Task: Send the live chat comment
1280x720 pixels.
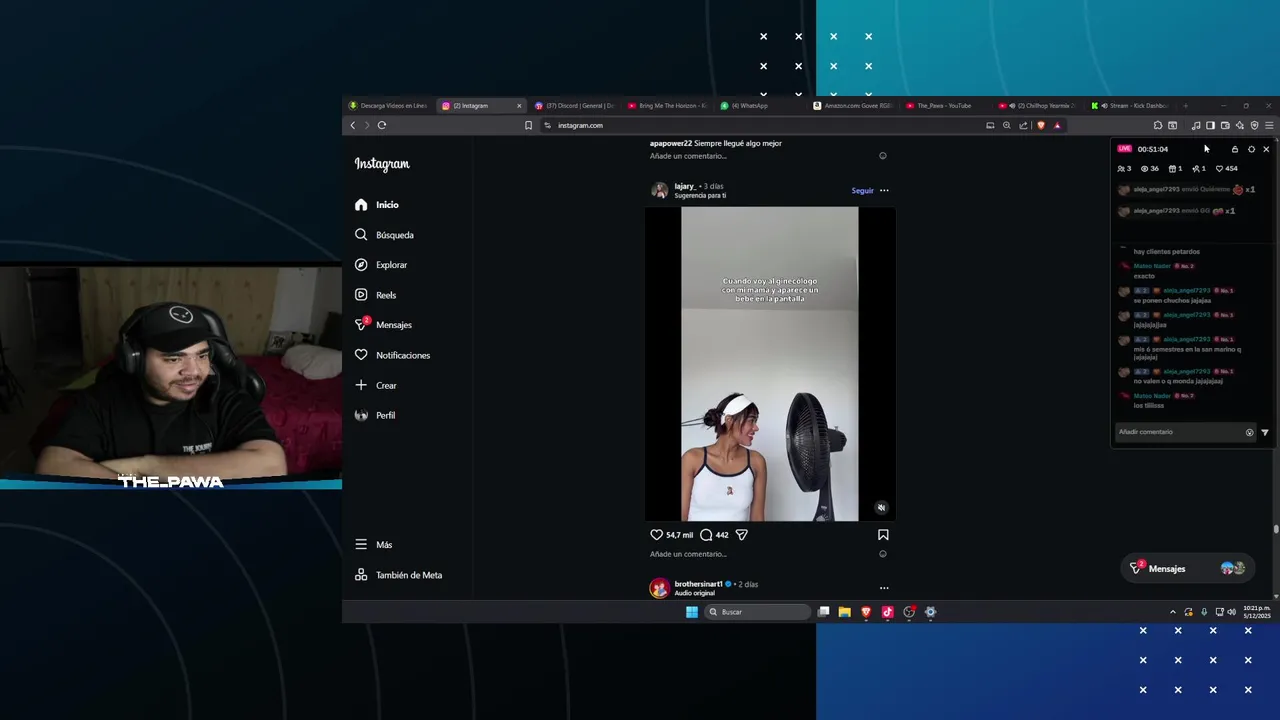Action: (x=1265, y=433)
